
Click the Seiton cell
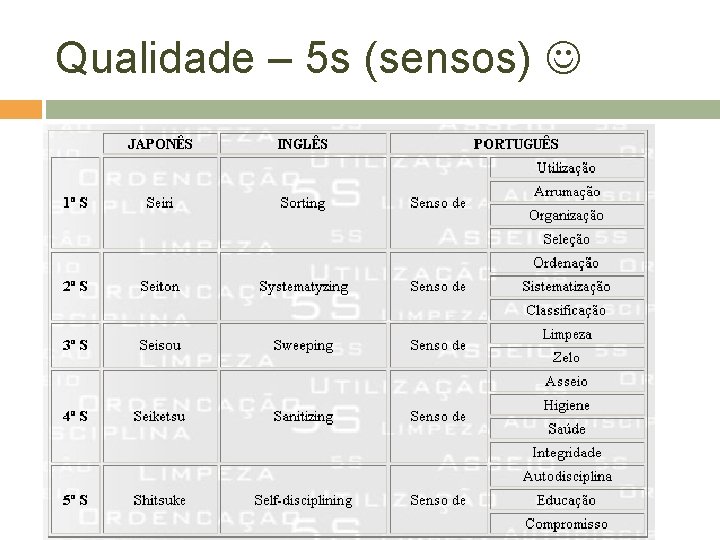(160, 287)
